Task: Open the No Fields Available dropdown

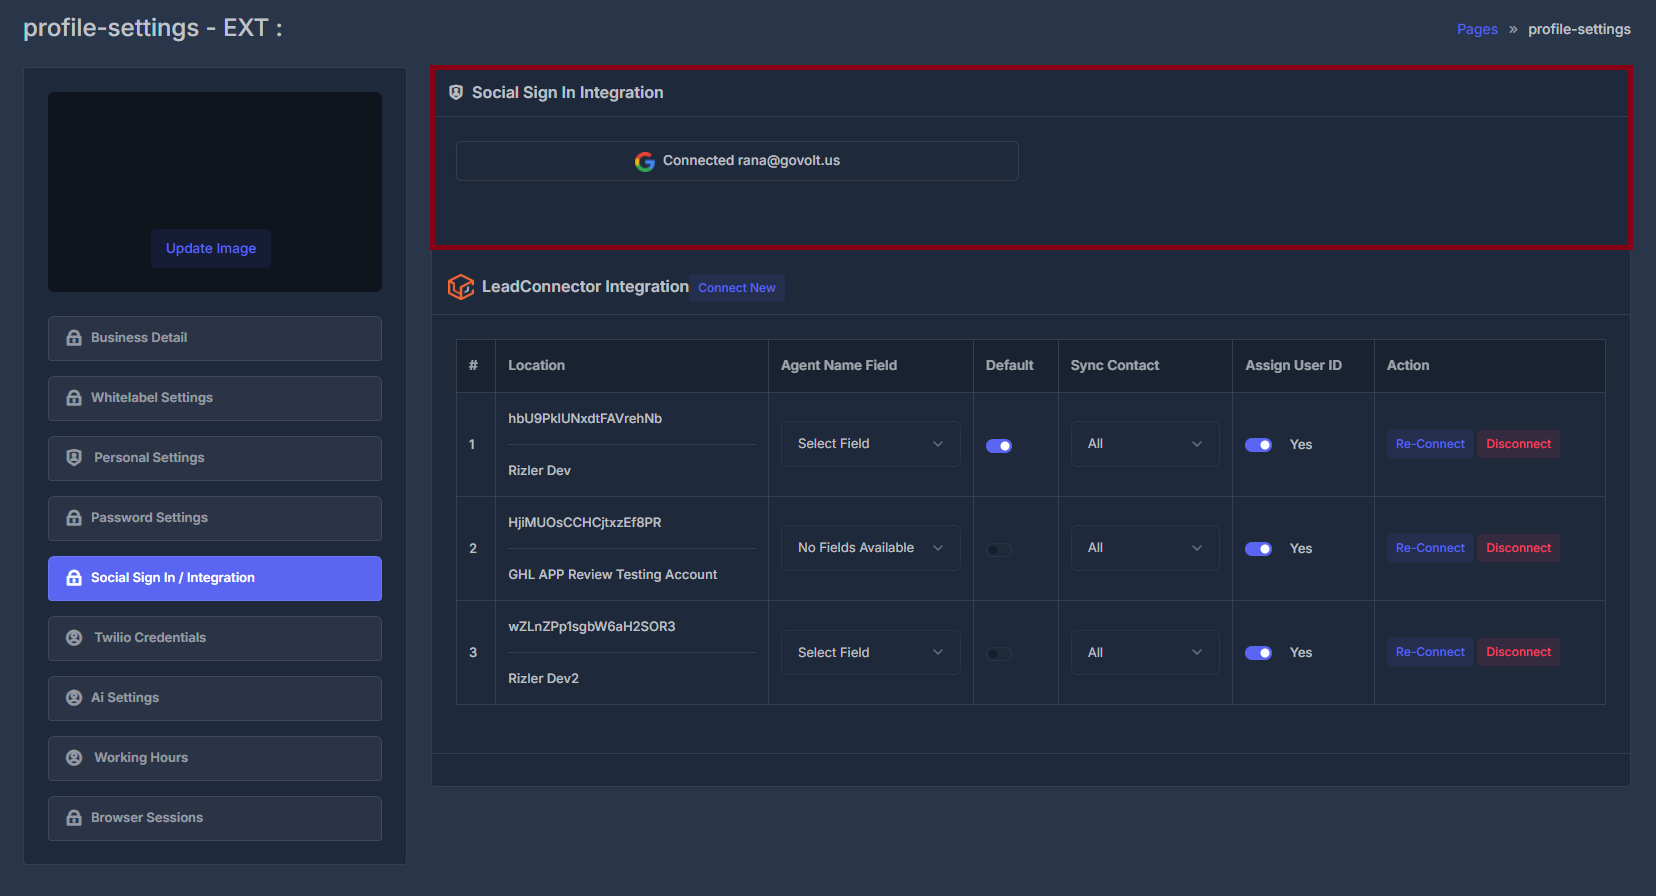Action: (871, 548)
